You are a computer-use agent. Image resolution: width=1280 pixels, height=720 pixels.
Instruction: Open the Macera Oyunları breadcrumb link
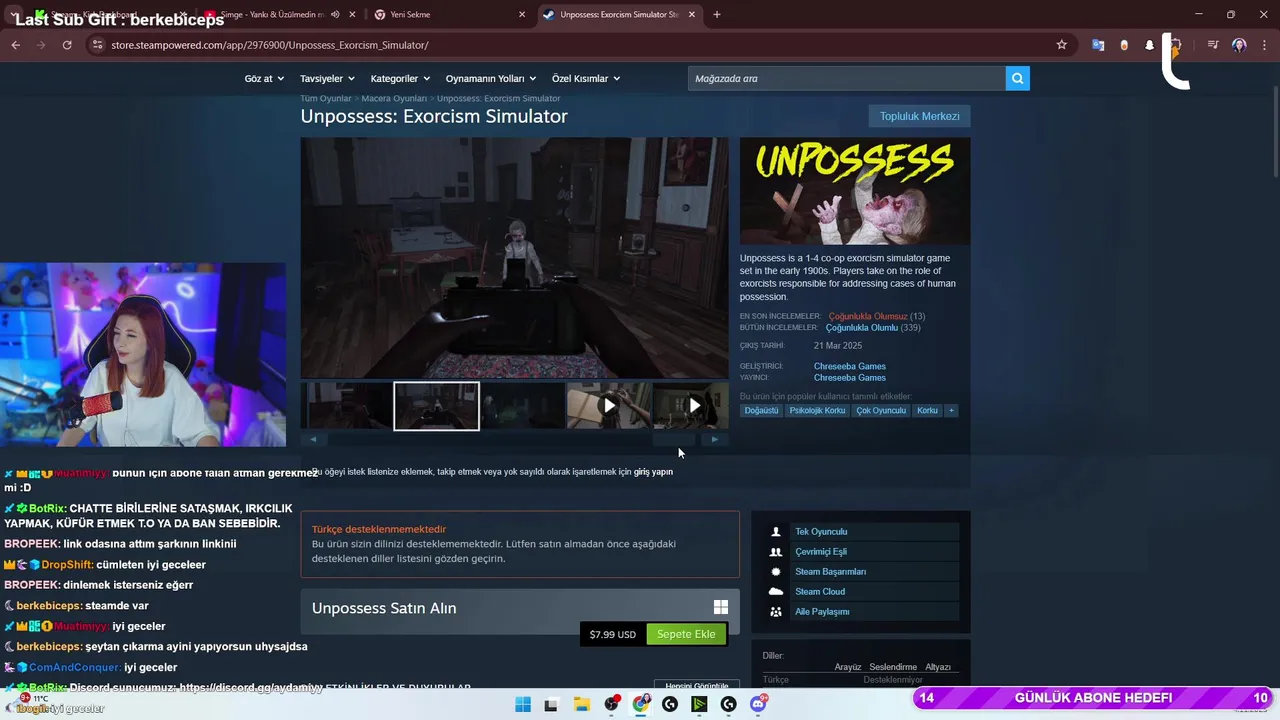click(x=394, y=98)
